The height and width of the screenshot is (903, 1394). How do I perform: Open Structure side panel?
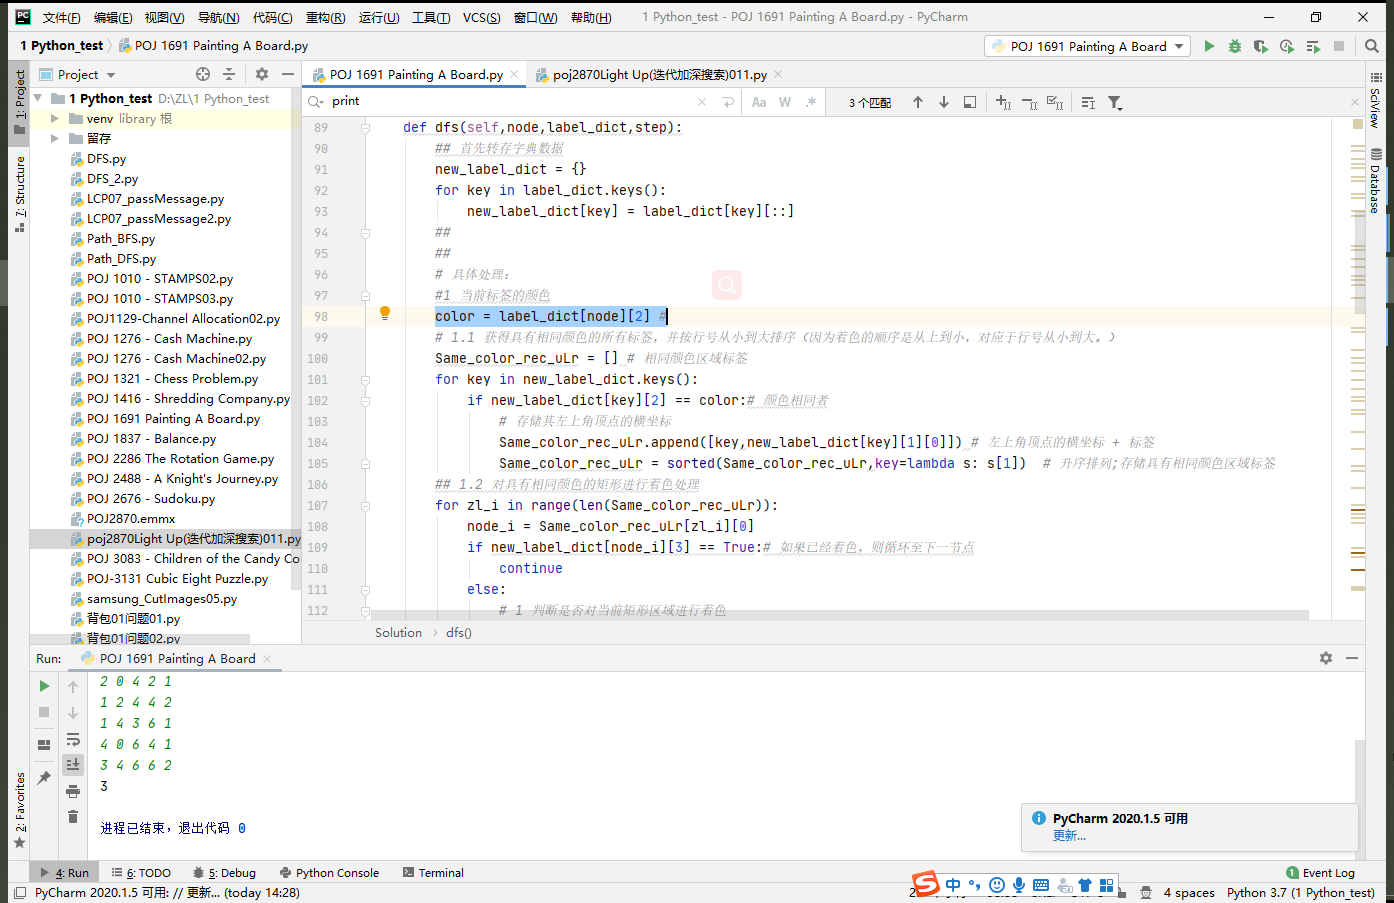tap(20, 194)
